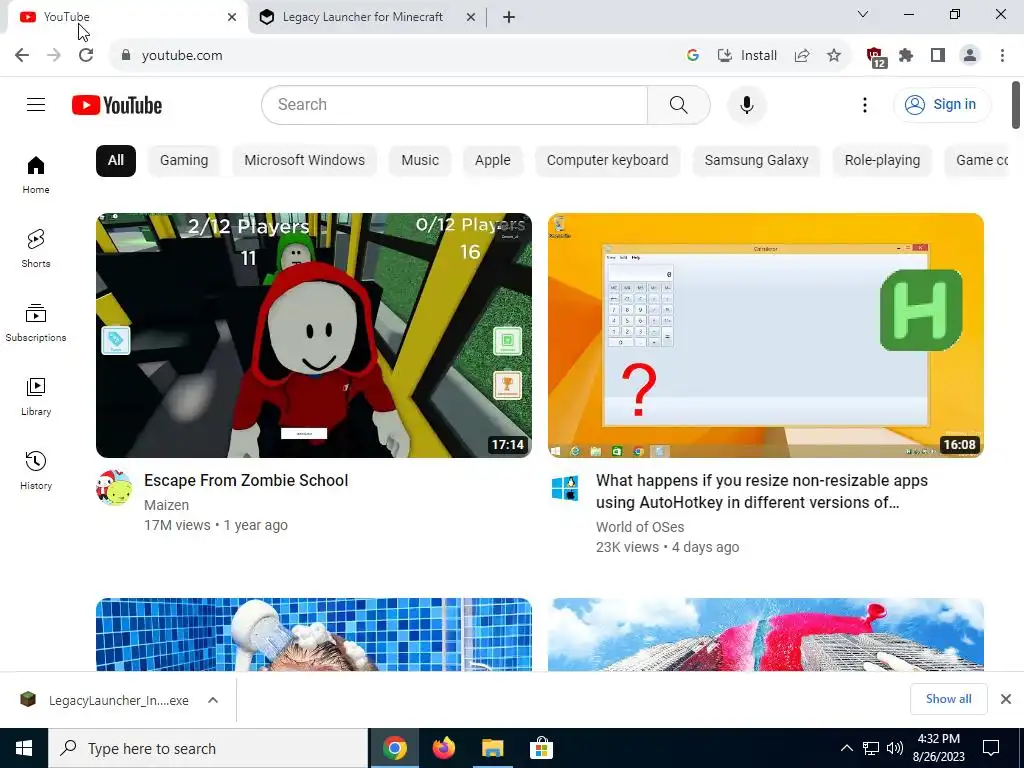Click the forward navigation arrow

(54, 55)
